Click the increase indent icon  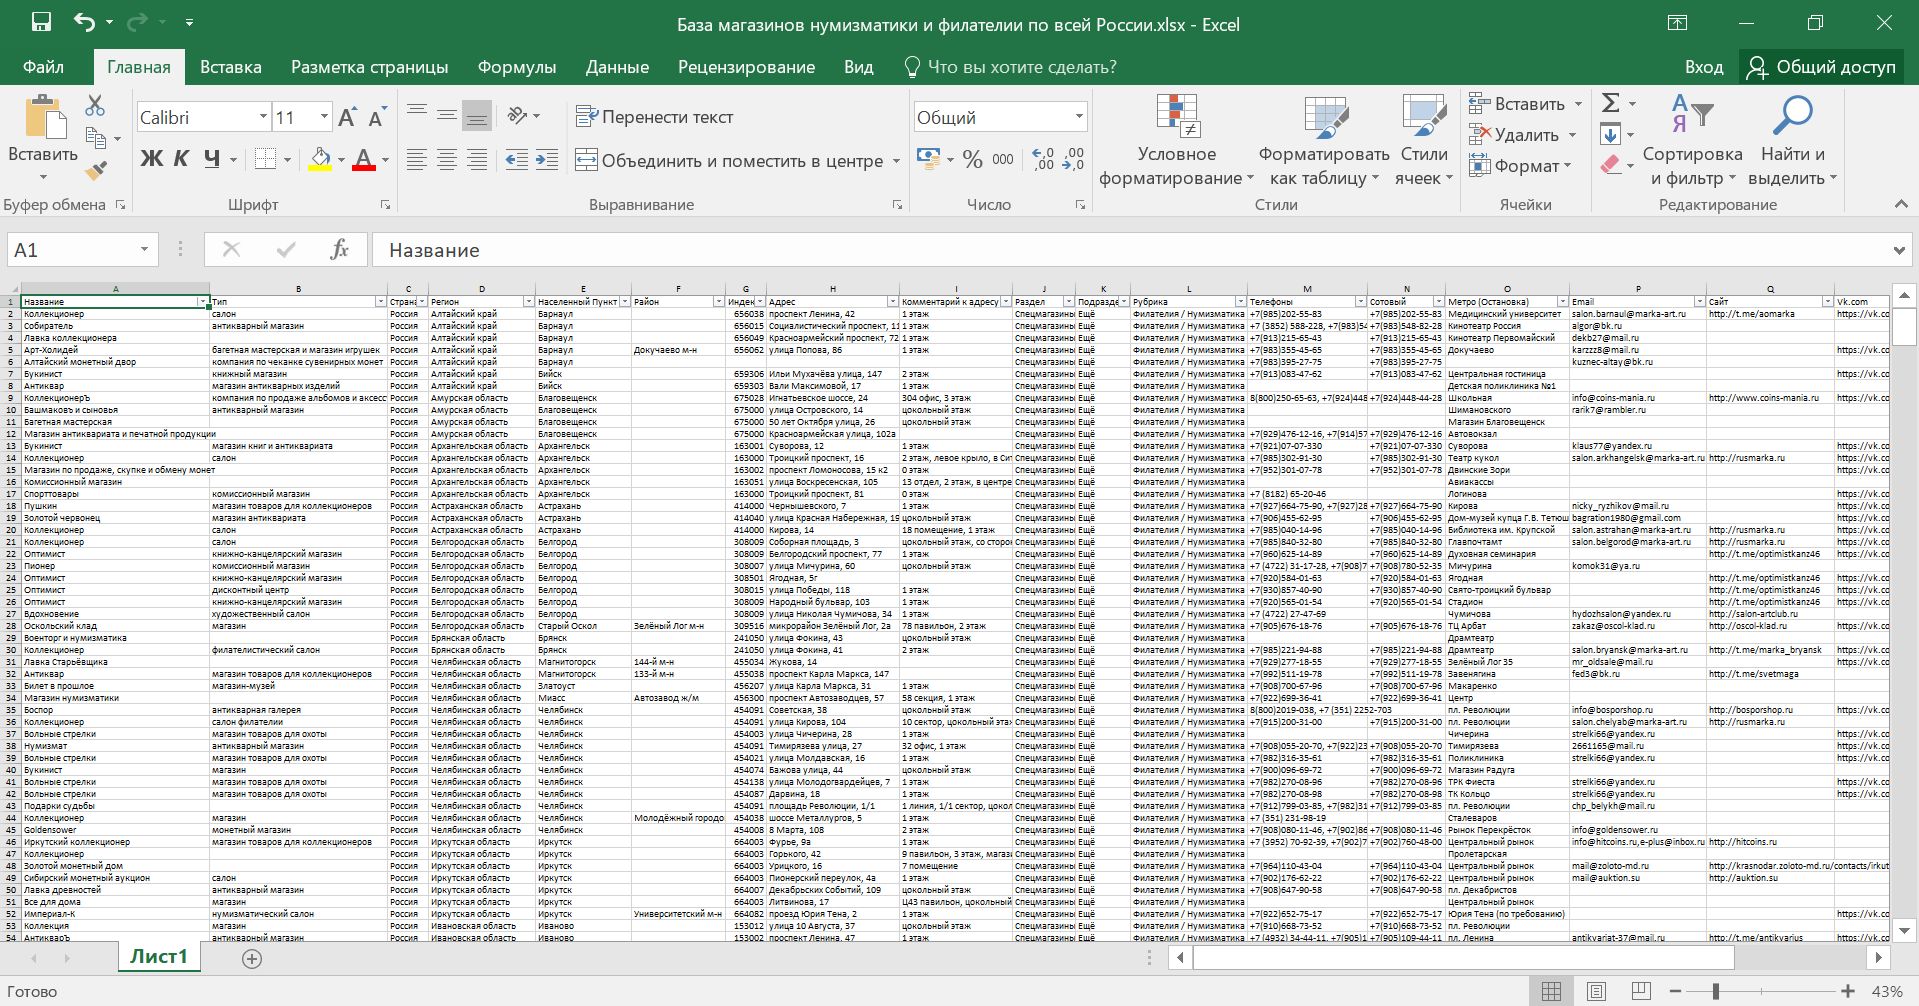tap(547, 160)
